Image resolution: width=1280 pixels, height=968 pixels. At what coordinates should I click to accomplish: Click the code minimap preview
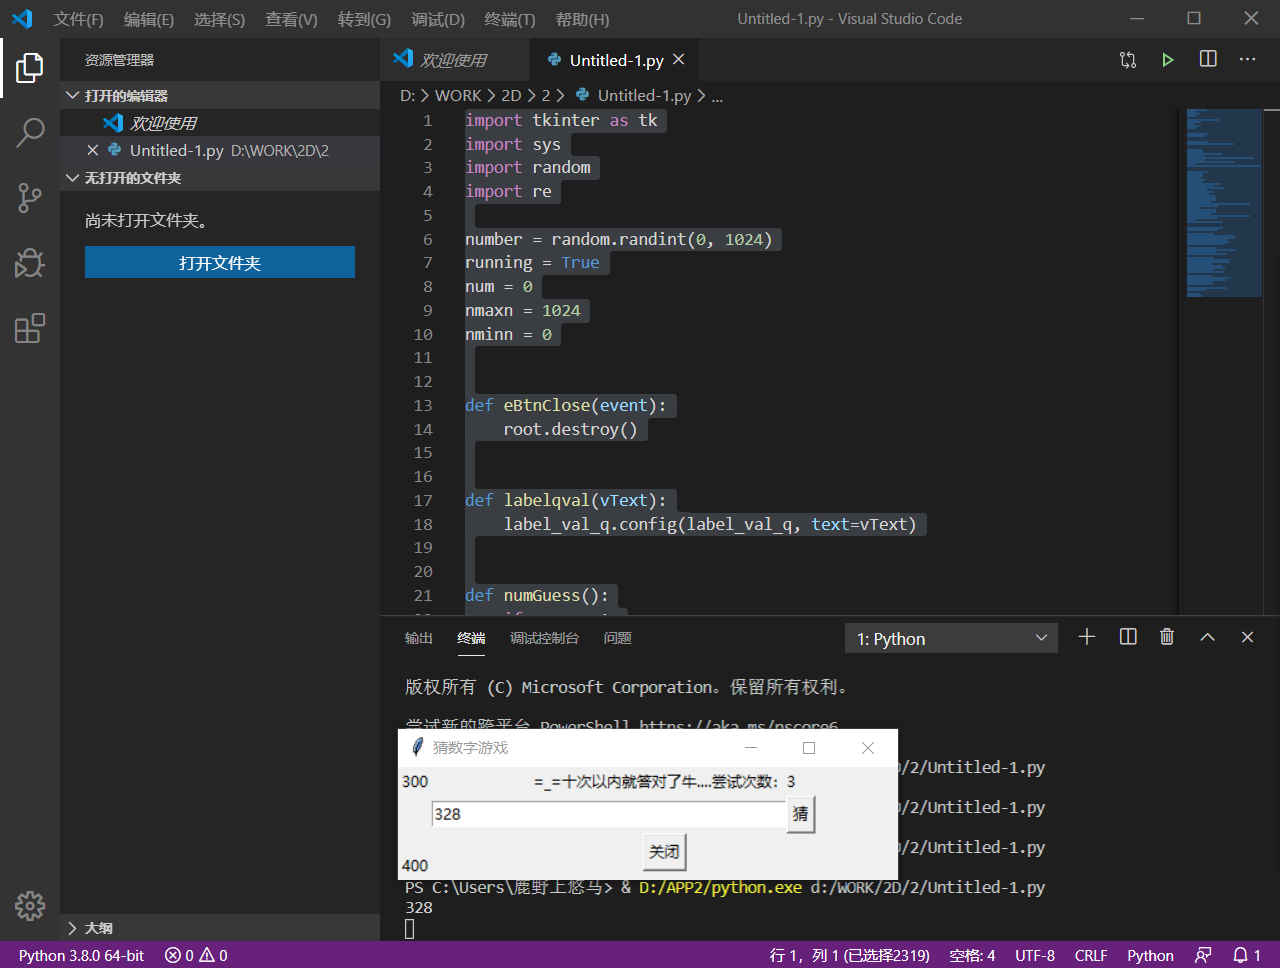(1223, 203)
